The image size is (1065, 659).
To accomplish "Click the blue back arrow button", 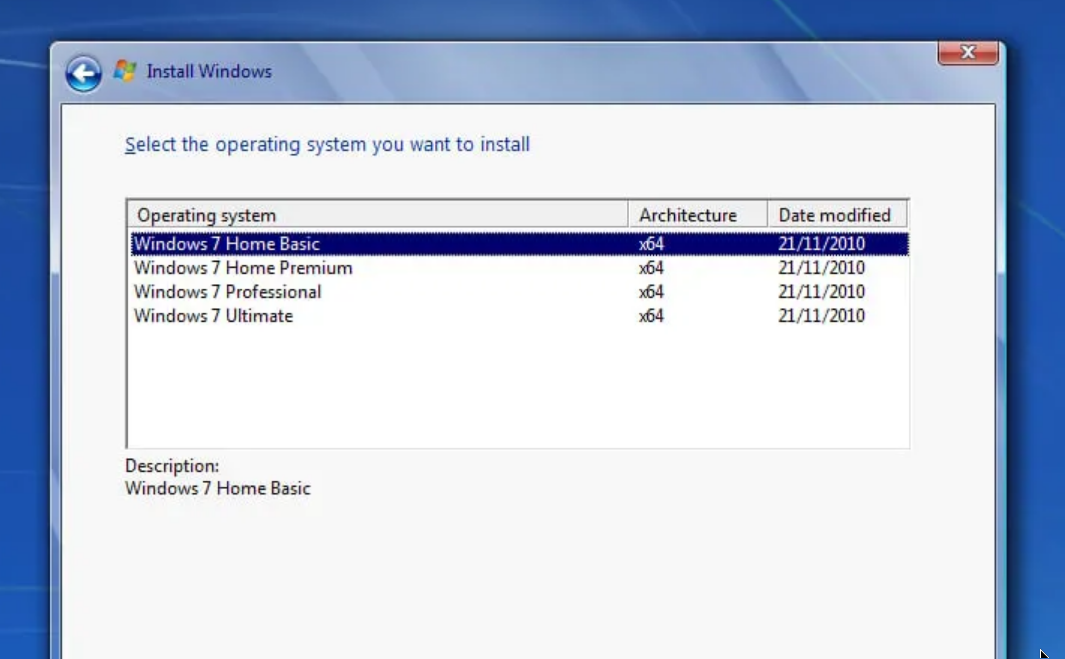I will [84, 73].
